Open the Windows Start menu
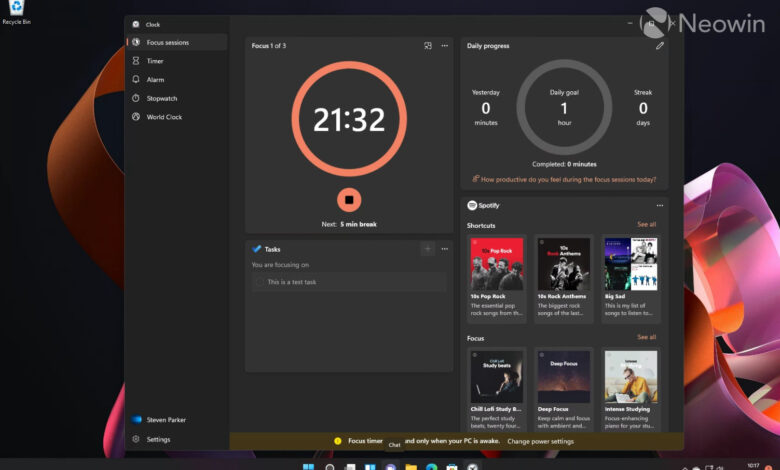780x470 pixels. tap(308, 467)
